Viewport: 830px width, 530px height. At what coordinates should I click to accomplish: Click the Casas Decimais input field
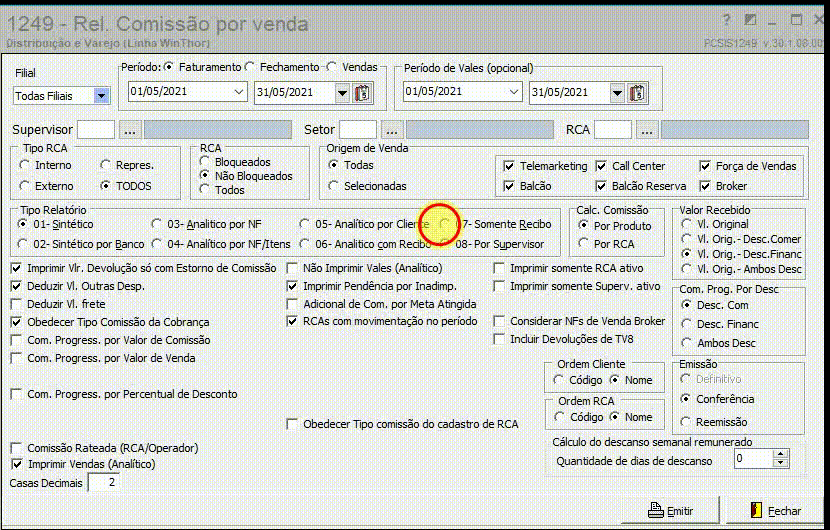click(103, 482)
